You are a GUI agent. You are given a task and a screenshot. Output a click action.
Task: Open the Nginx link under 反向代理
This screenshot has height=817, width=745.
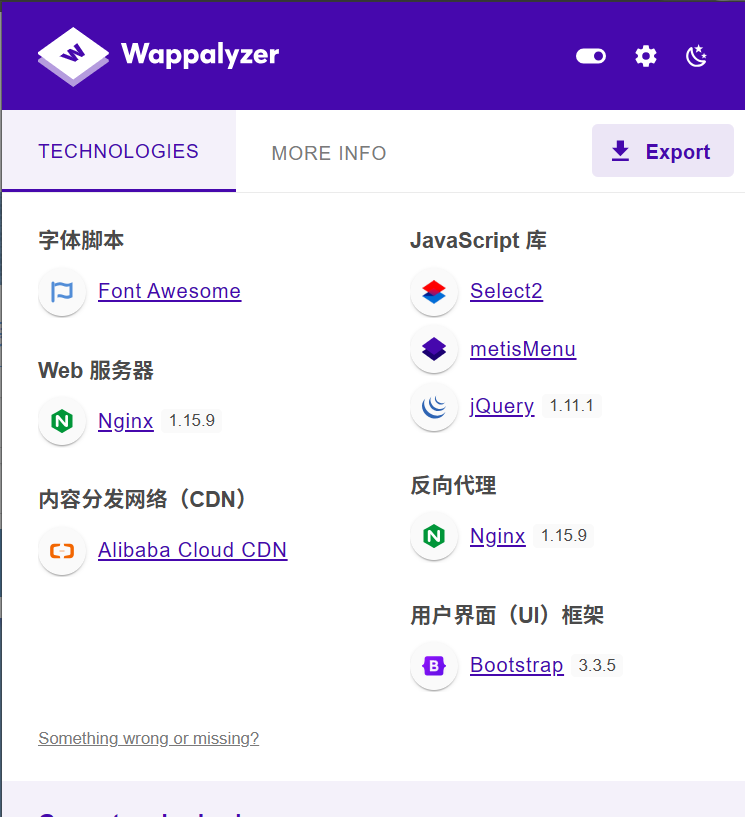(498, 536)
